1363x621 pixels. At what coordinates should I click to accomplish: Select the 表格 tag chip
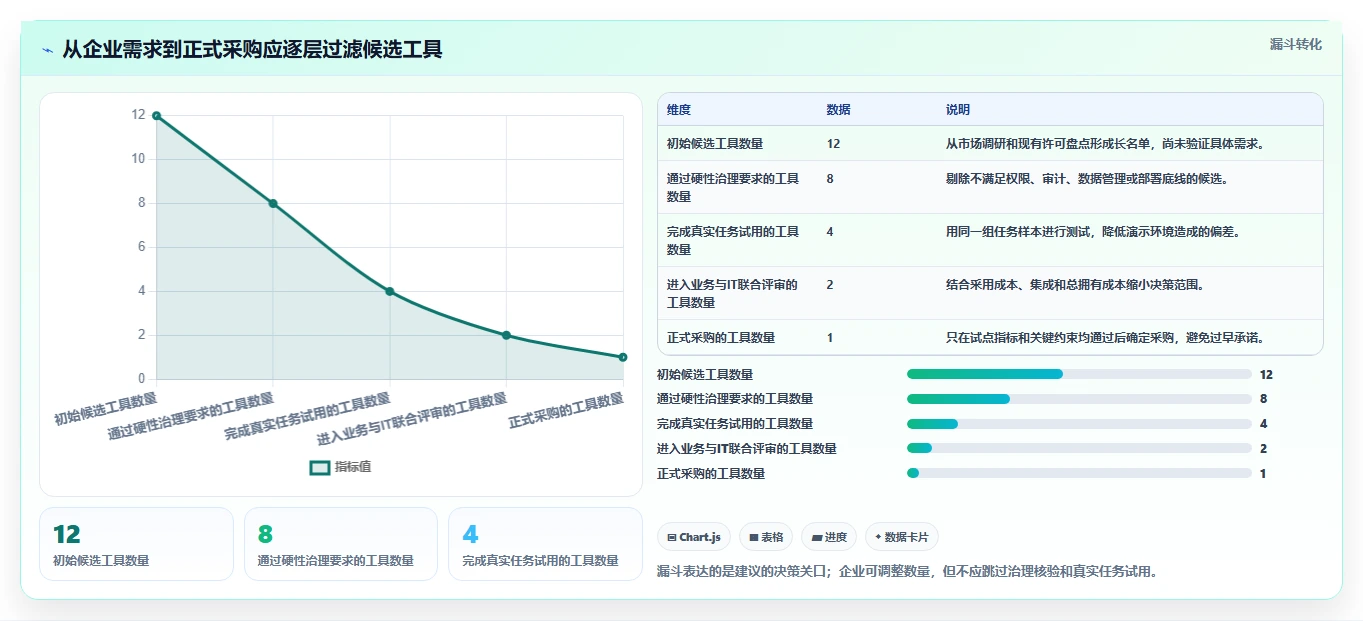pyautogui.click(x=766, y=537)
